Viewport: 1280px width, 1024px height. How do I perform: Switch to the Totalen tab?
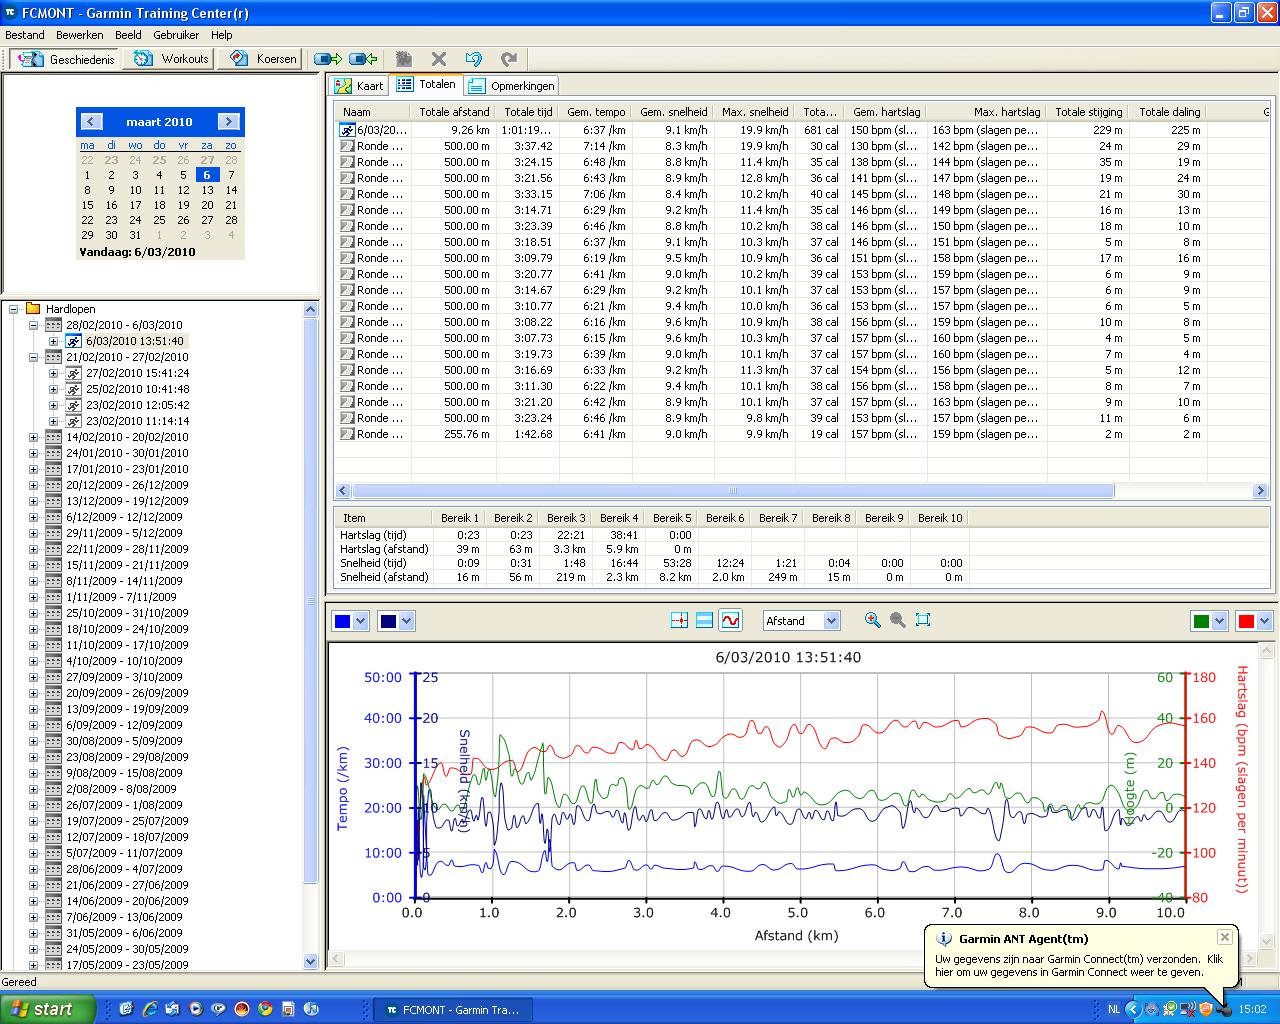tap(426, 85)
